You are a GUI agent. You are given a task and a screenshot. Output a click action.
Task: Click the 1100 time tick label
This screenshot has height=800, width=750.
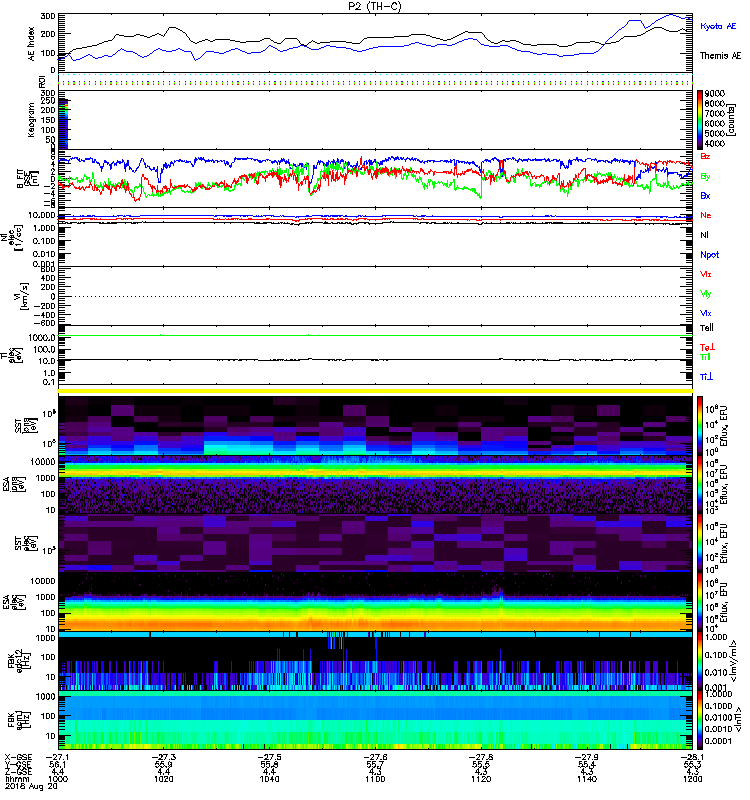(x=375, y=779)
